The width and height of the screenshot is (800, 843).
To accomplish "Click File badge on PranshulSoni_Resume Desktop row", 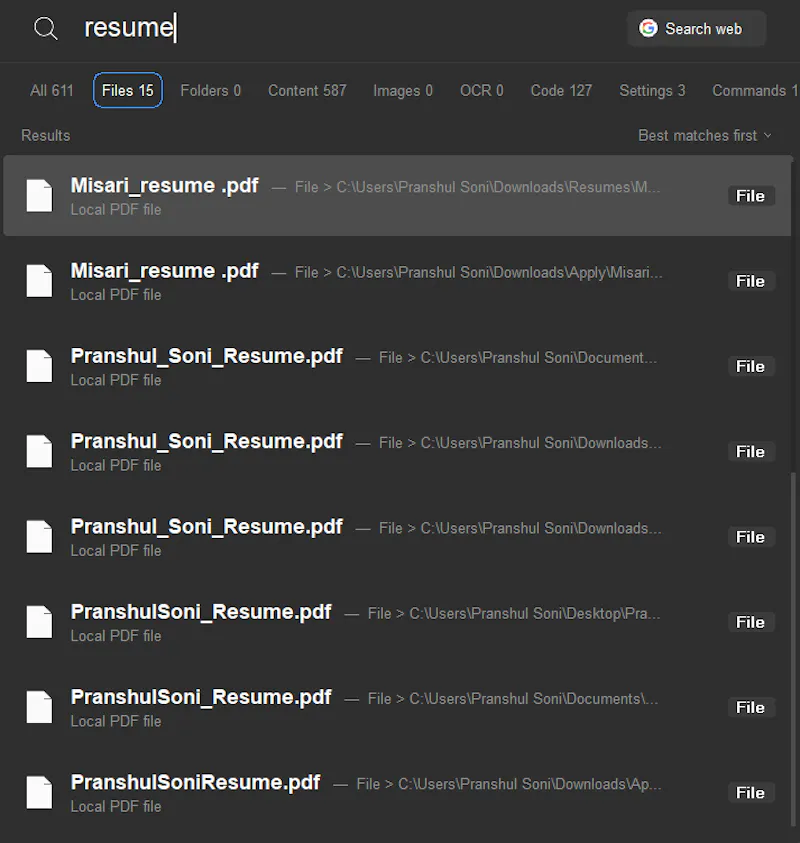I will click(751, 622).
